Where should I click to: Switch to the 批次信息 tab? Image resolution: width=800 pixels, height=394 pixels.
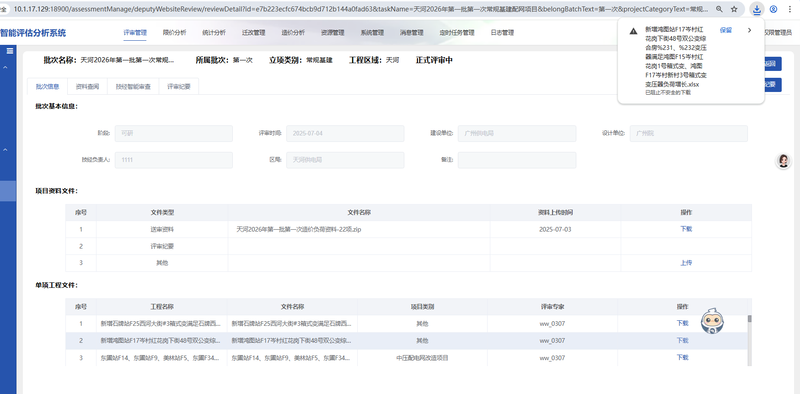(x=47, y=87)
